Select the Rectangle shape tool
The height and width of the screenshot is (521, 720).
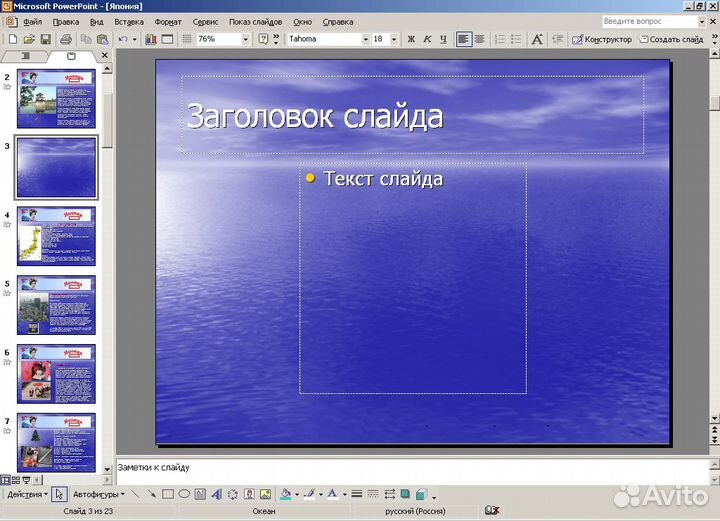click(x=168, y=494)
